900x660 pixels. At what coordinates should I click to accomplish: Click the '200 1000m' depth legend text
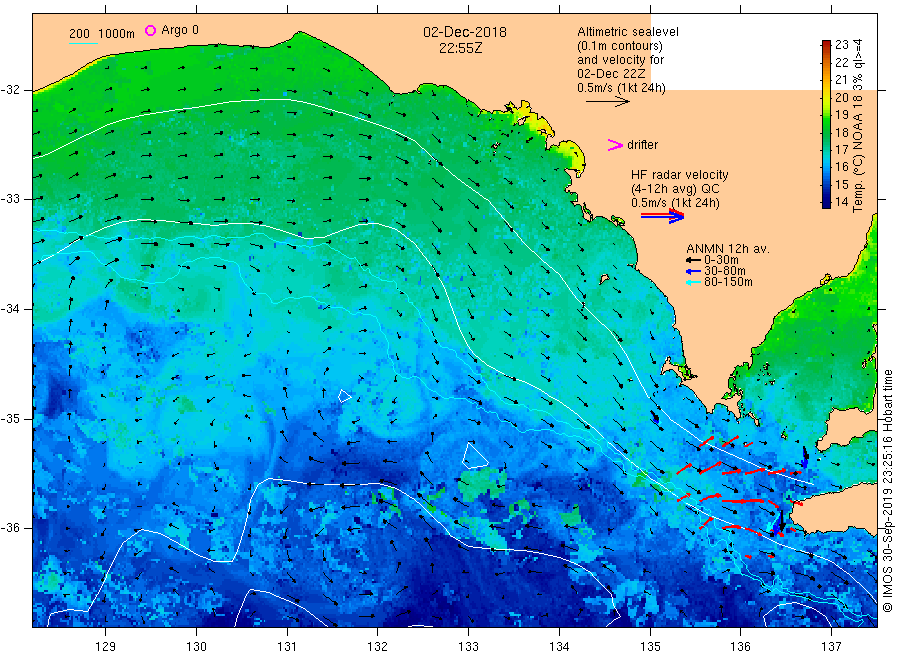(x=102, y=34)
